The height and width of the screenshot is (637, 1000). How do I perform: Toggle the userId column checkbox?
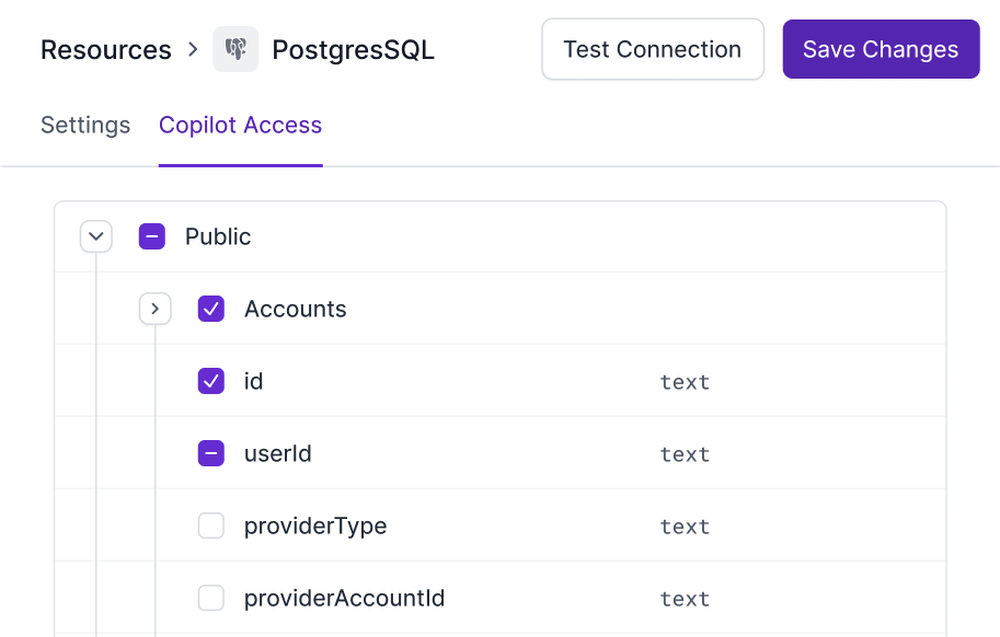[x=211, y=454]
